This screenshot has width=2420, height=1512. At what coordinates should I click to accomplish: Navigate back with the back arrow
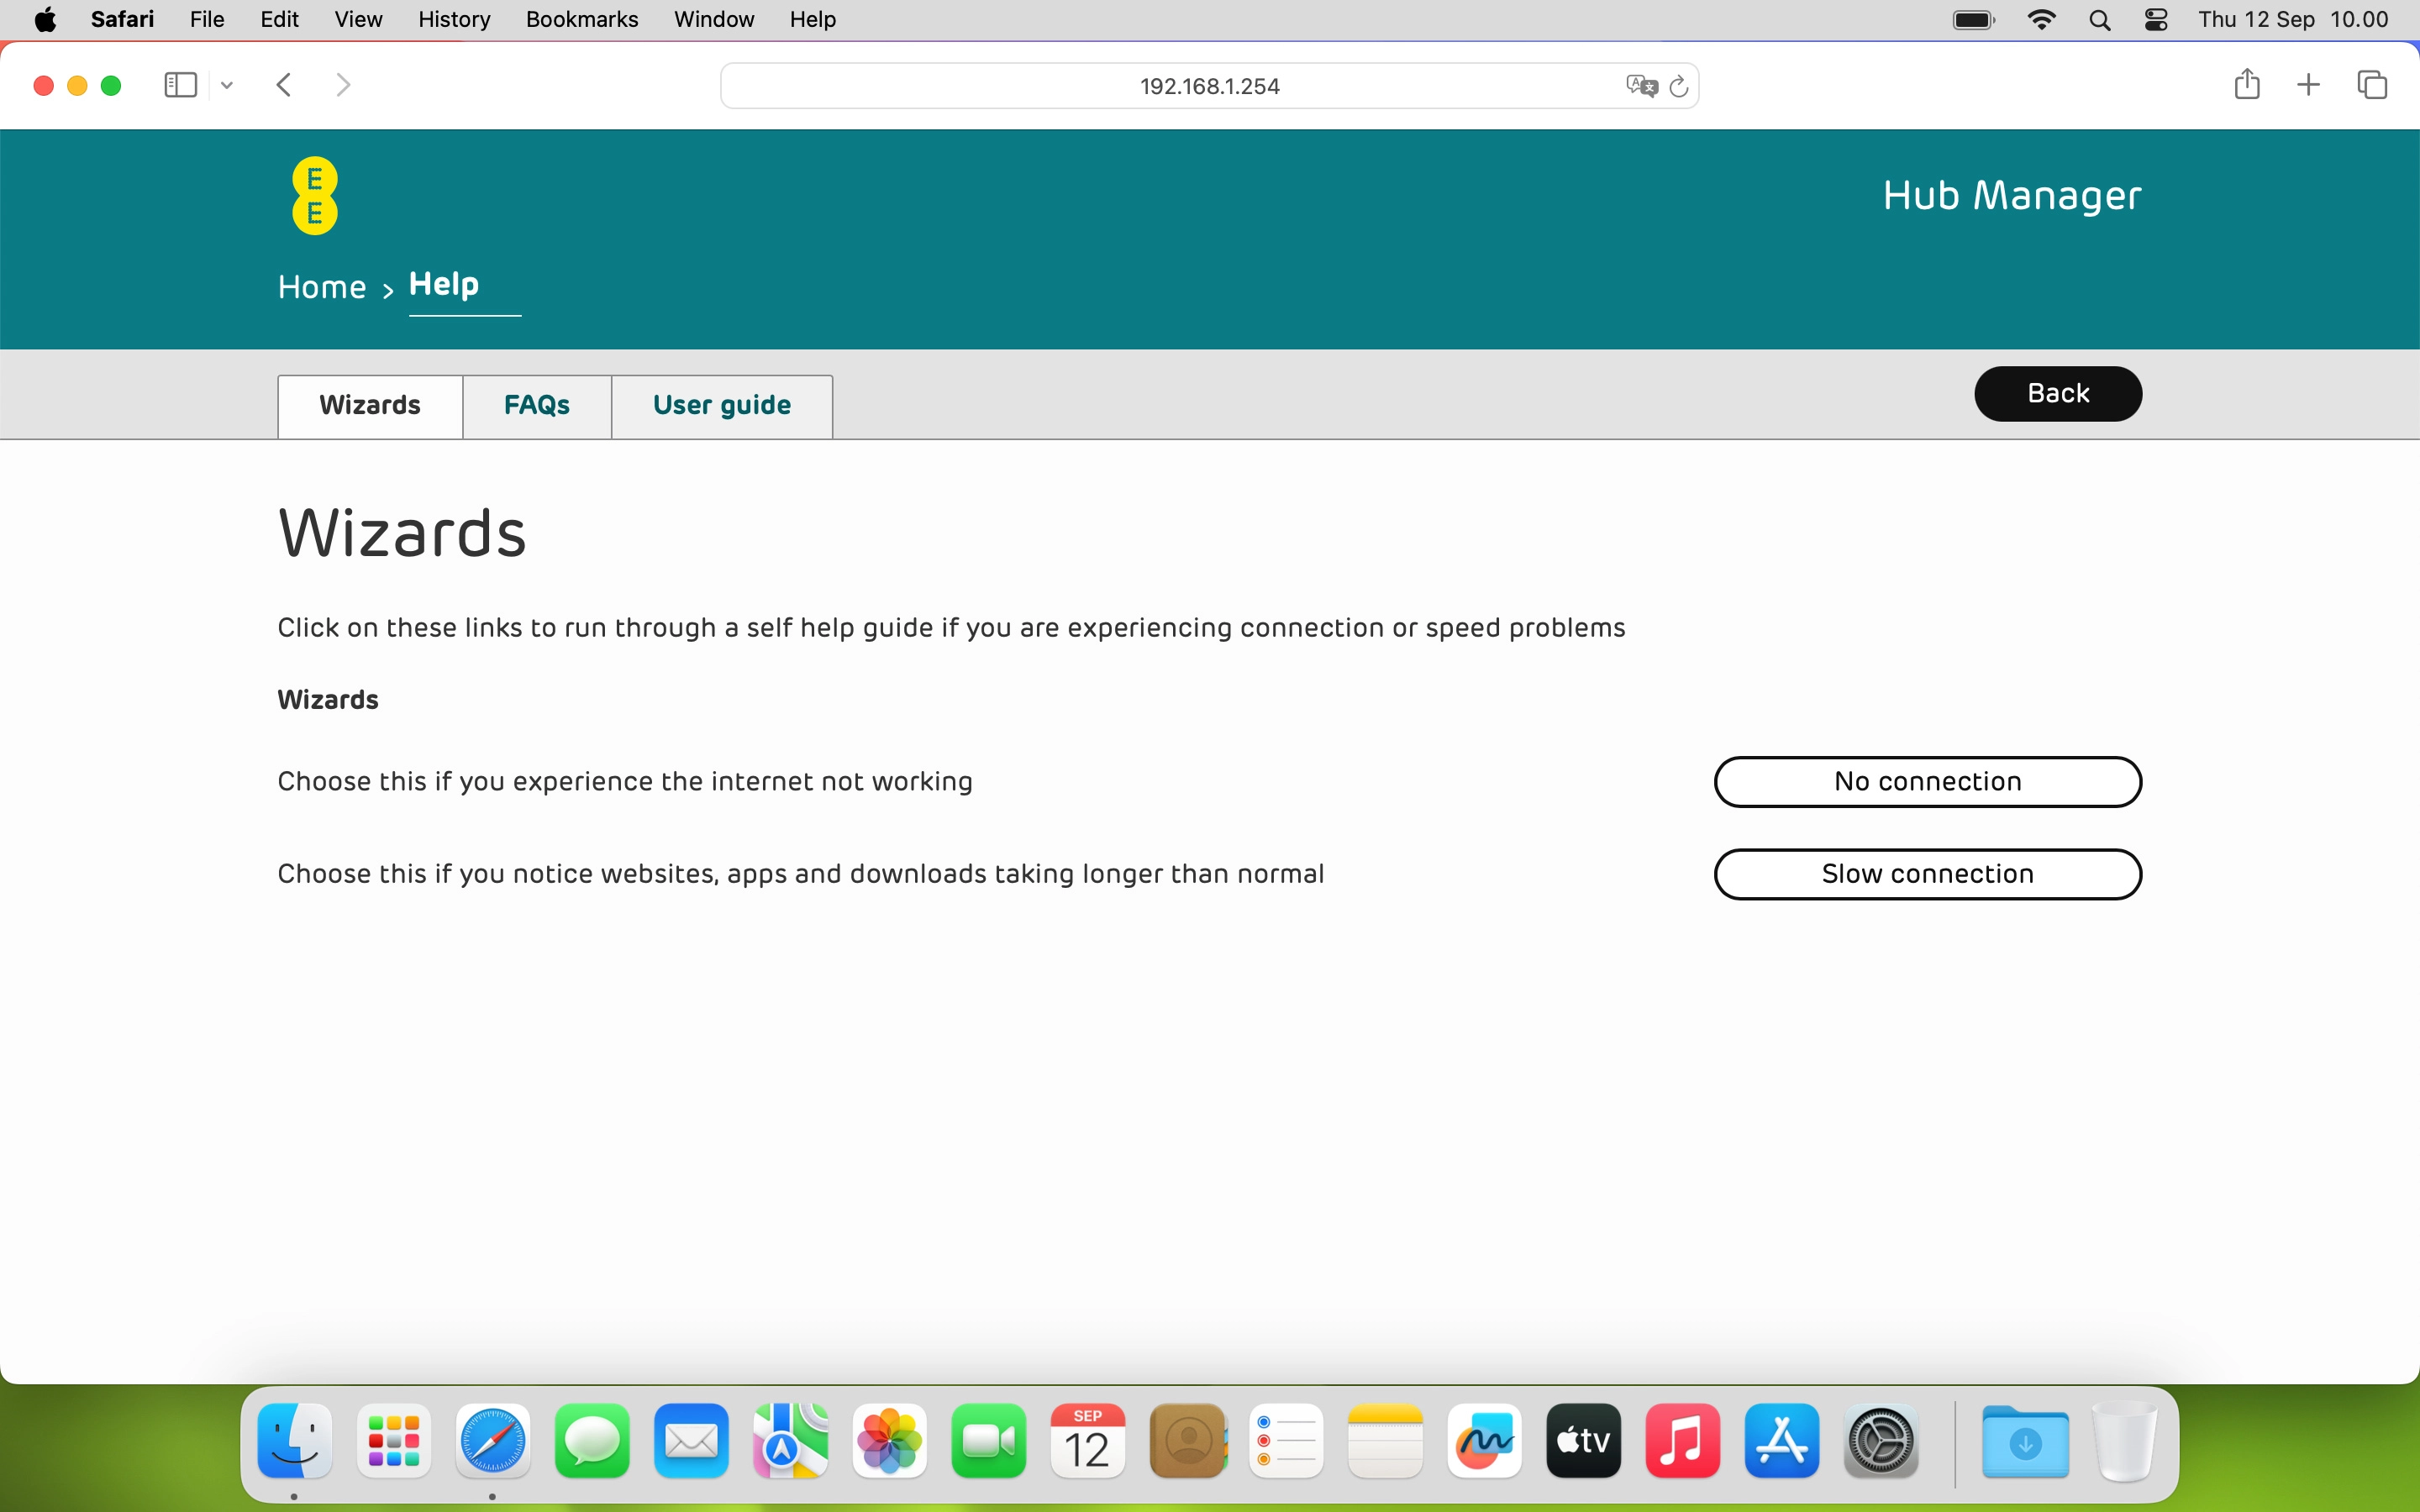pyautogui.click(x=284, y=84)
